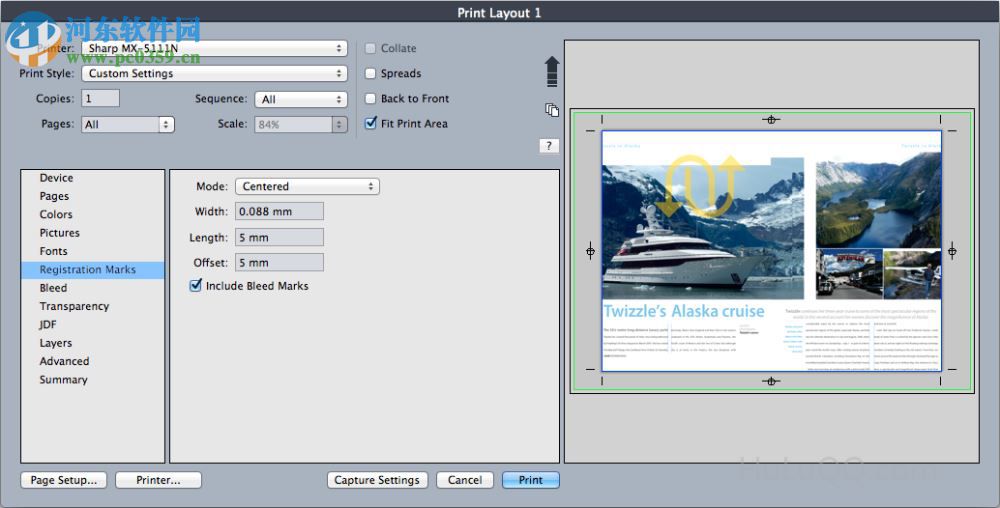Enable the Collate checkbox
The height and width of the screenshot is (508, 1000).
[x=371, y=48]
